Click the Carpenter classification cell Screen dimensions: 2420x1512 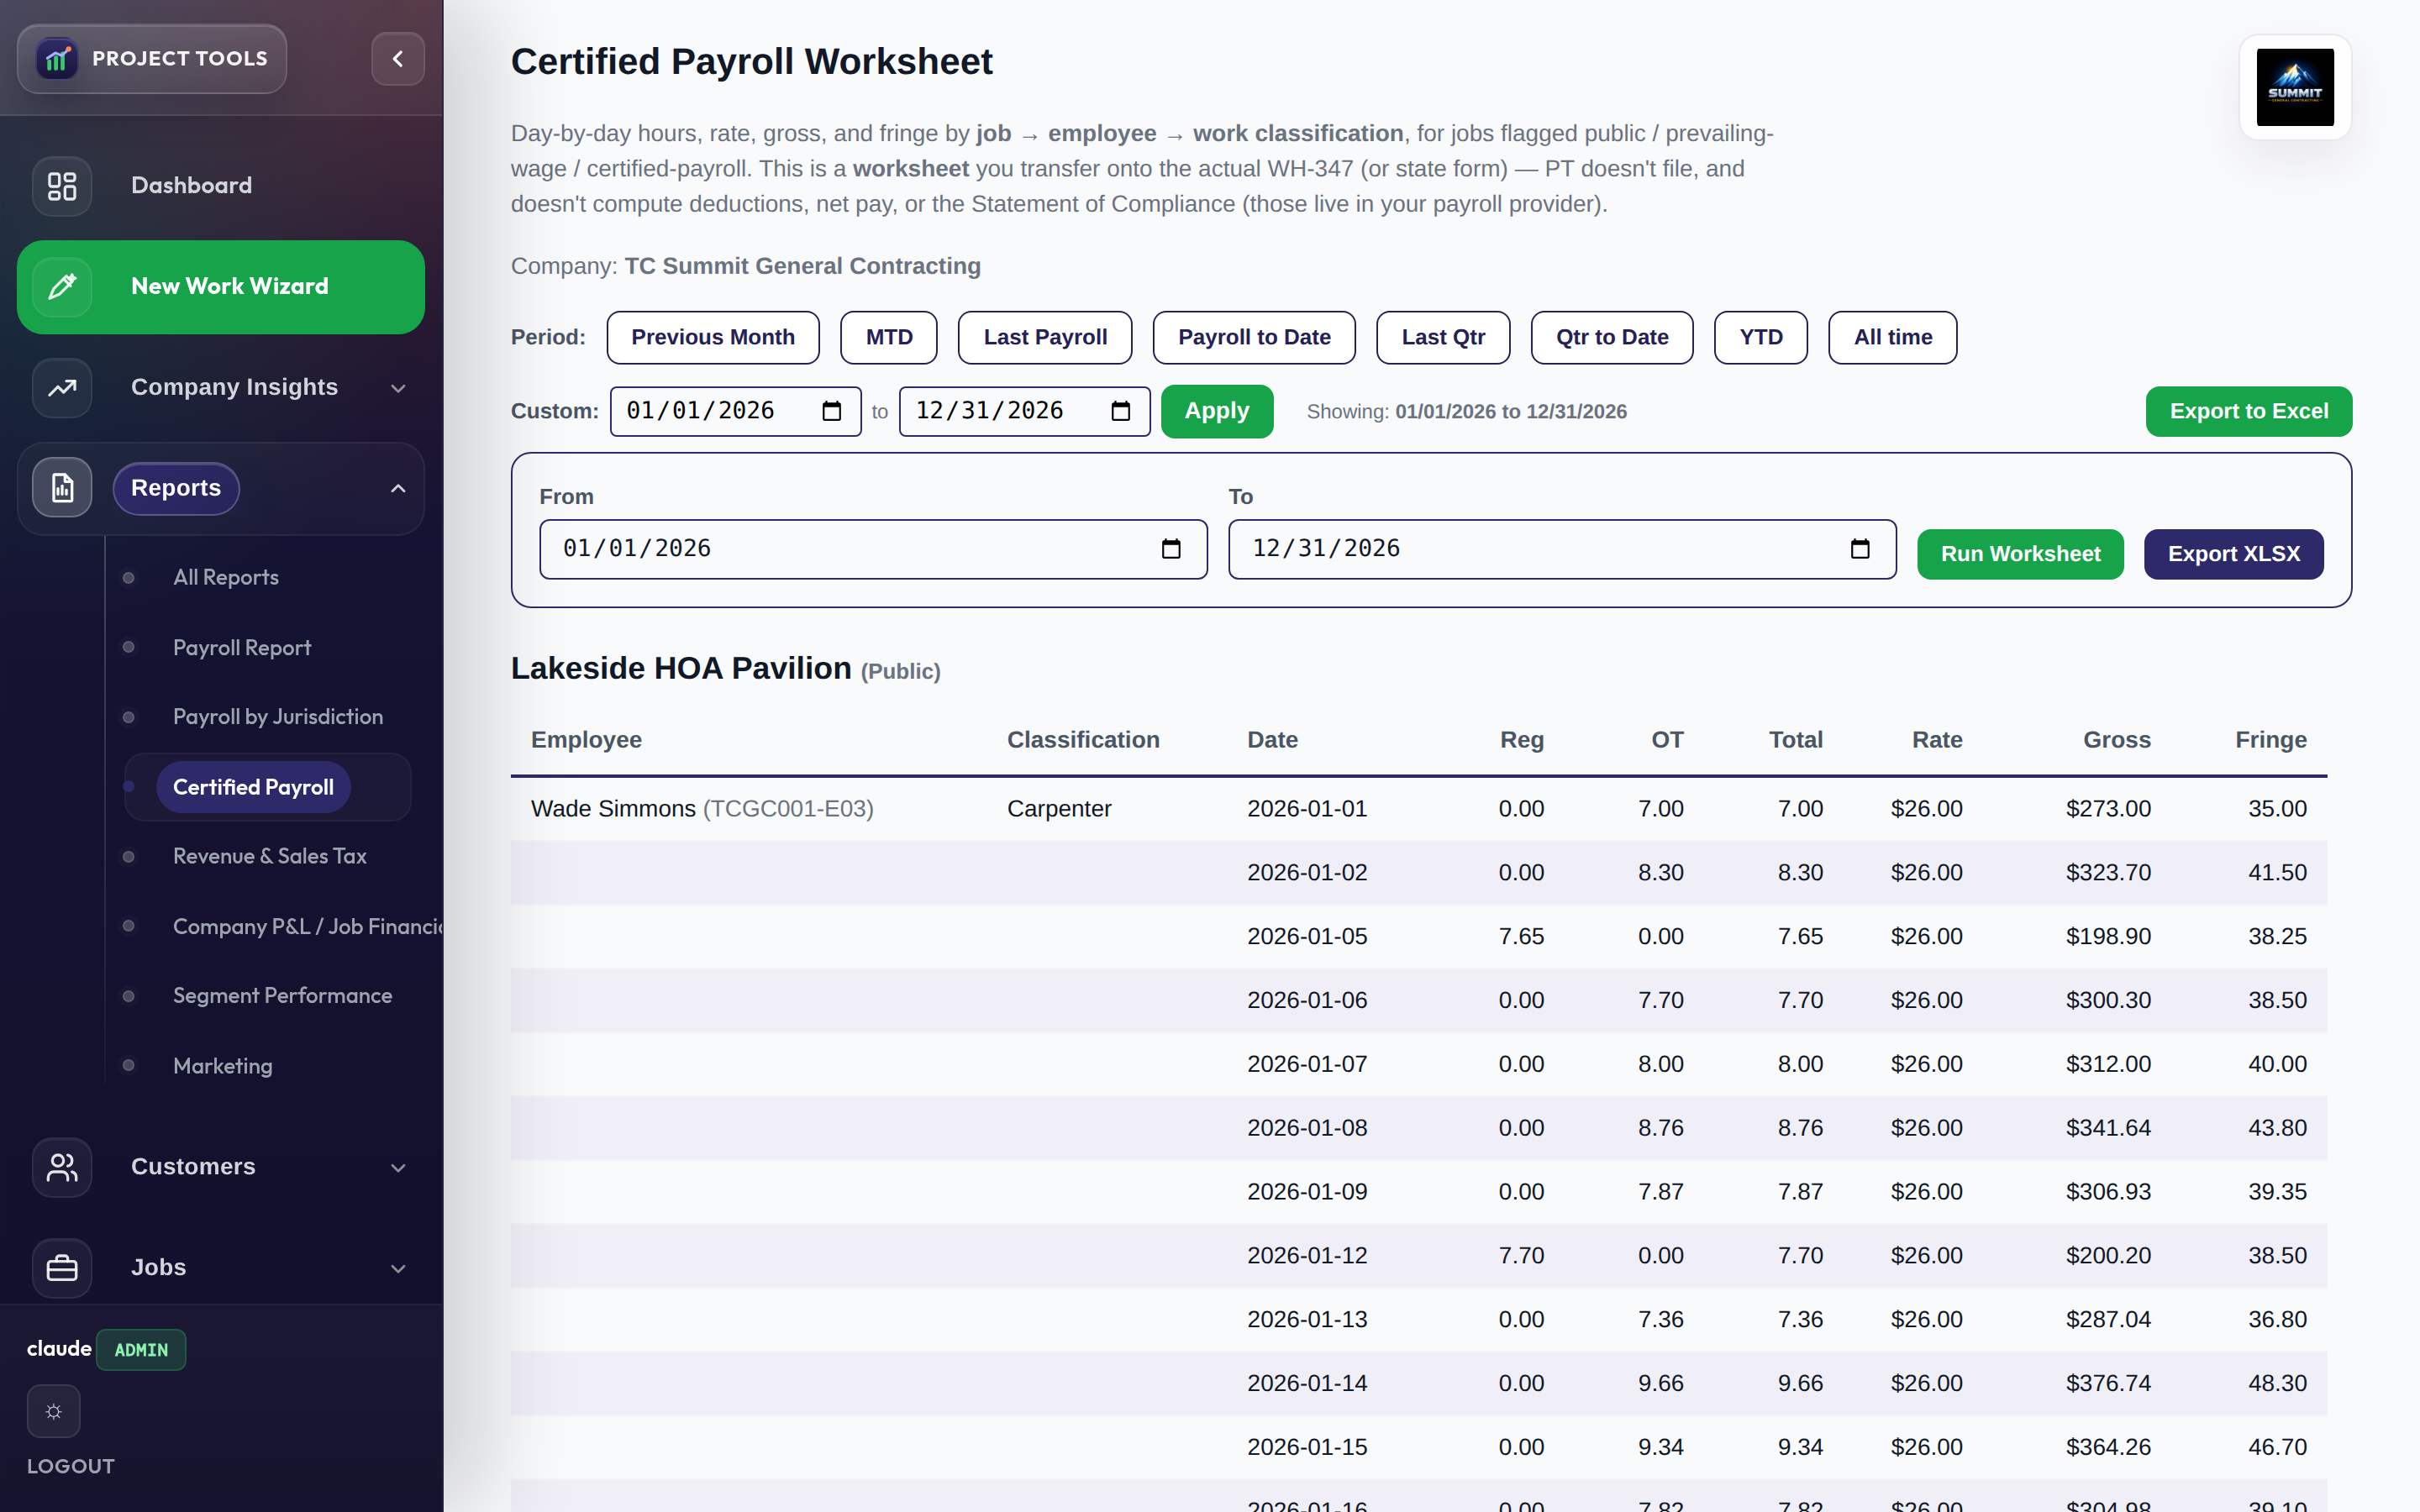tap(1059, 809)
